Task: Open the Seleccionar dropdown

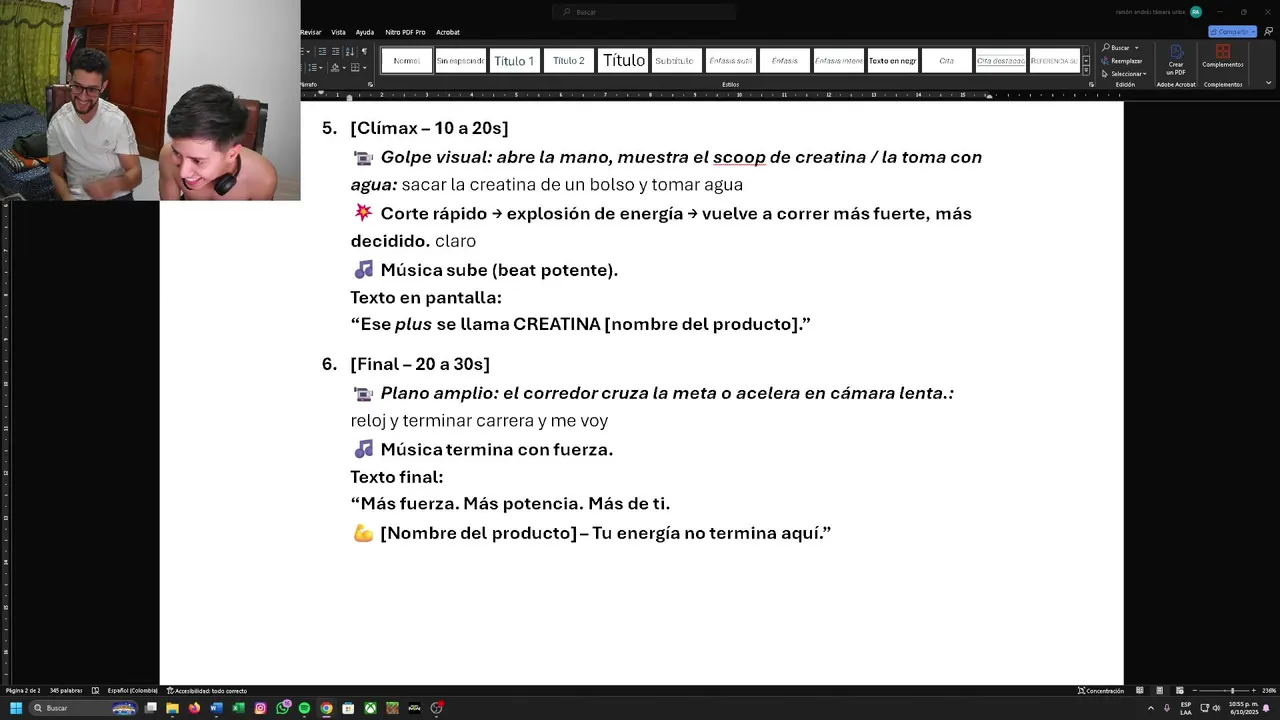Action: tap(1124, 73)
